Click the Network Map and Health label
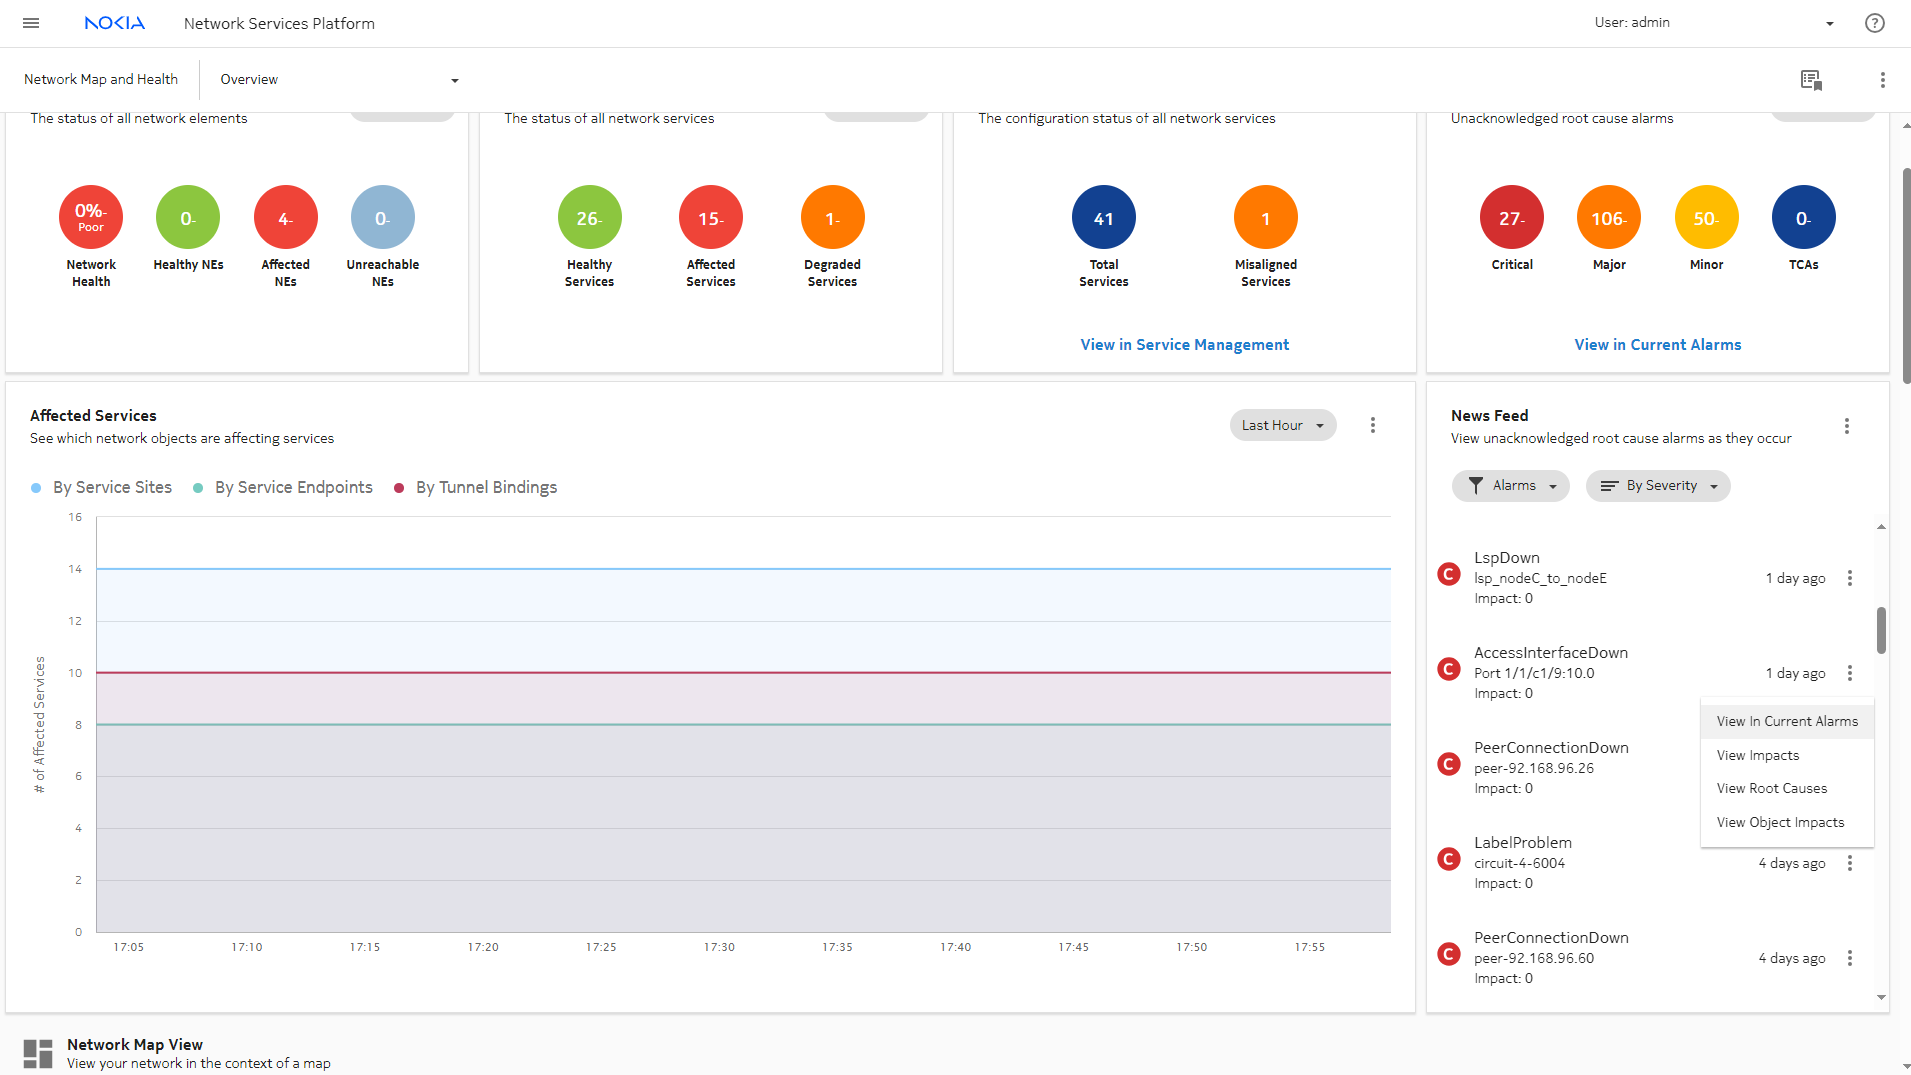The image size is (1911, 1075). [101, 80]
